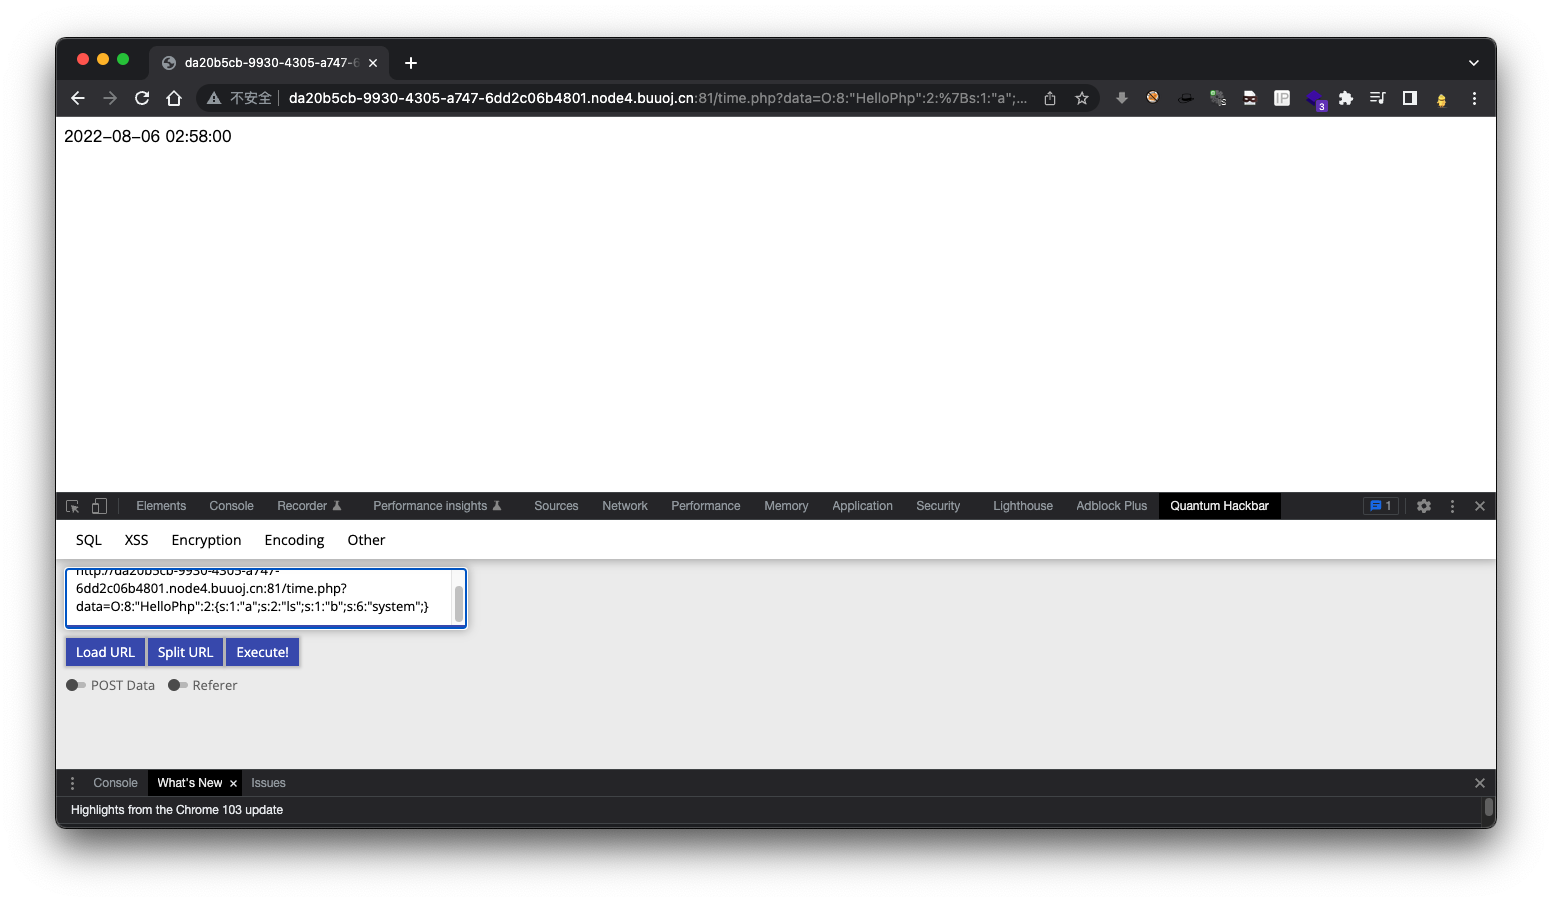
Task: Expand the Other menu in Hackbar
Action: coord(366,540)
